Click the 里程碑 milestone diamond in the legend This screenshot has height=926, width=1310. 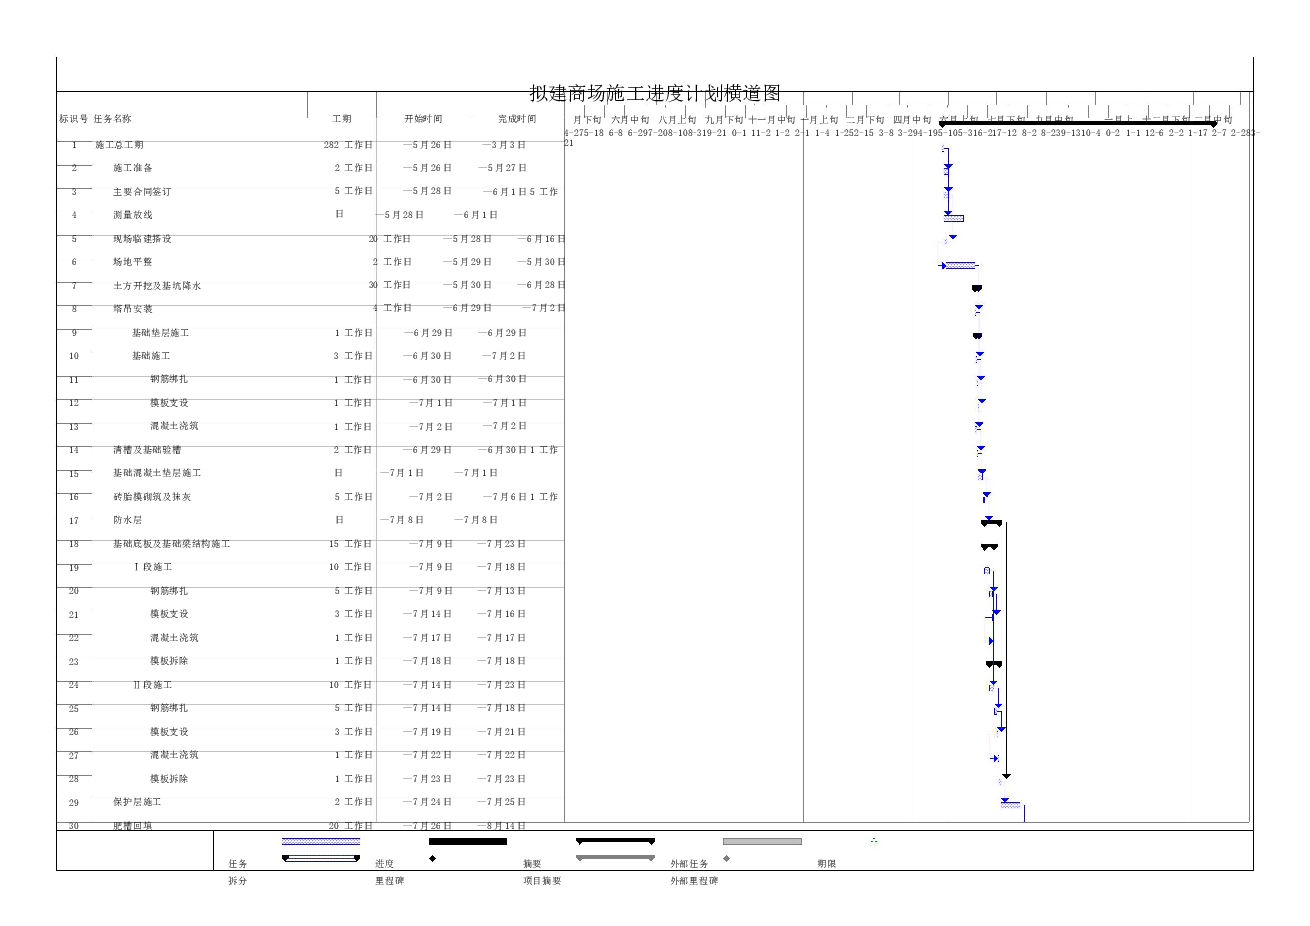pos(432,858)
